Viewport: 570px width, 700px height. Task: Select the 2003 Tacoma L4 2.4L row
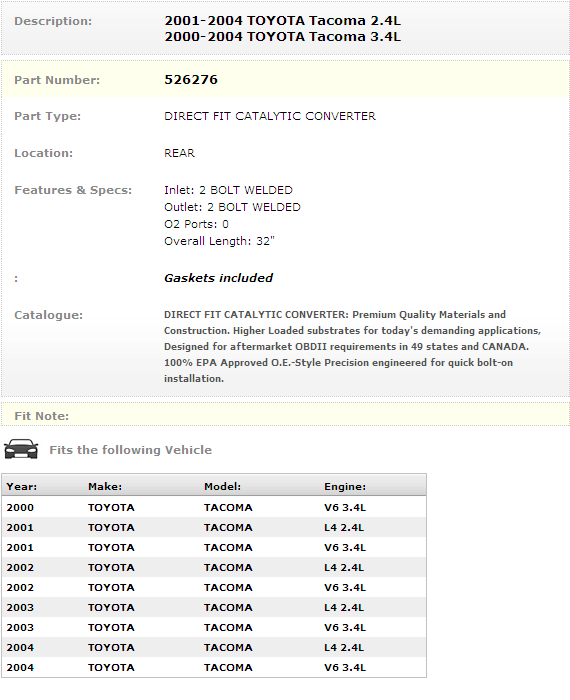(x=214, y=607)
